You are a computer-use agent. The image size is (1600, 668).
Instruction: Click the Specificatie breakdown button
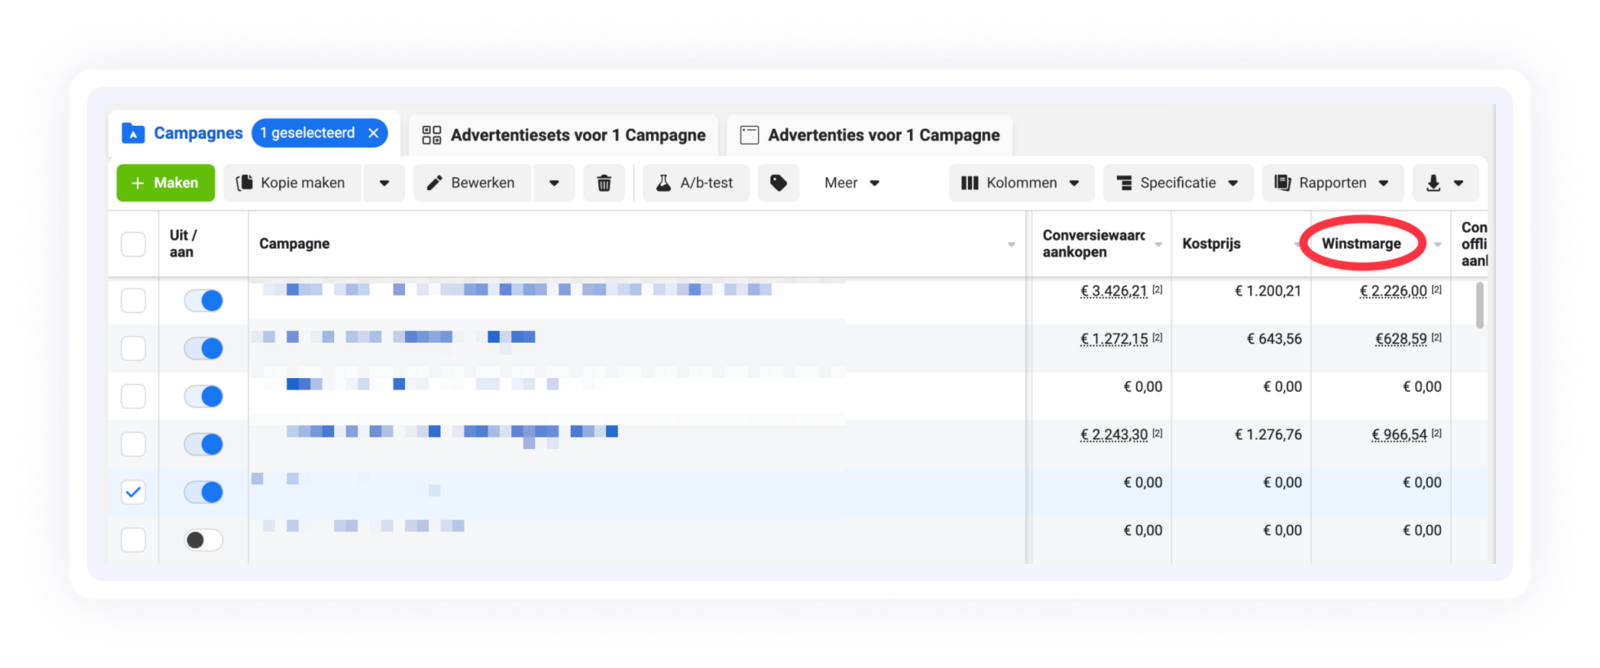1176,183
